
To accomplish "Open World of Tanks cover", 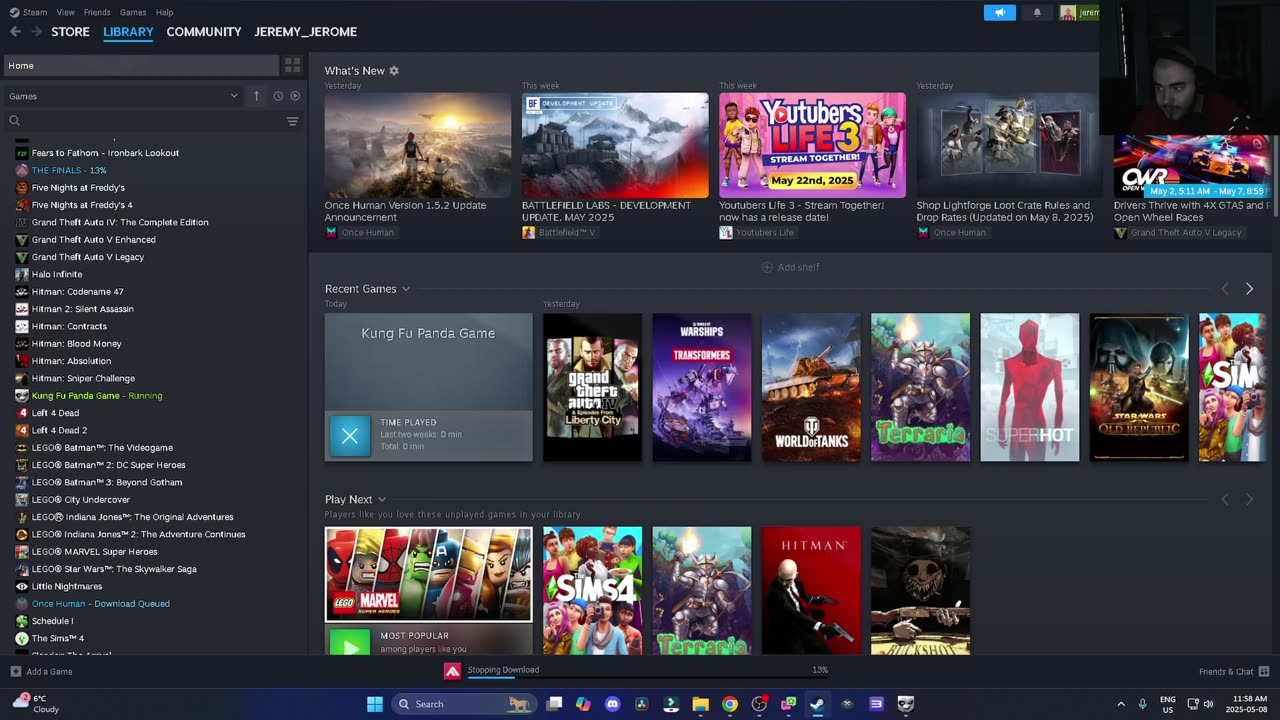I will click(811, 387).
